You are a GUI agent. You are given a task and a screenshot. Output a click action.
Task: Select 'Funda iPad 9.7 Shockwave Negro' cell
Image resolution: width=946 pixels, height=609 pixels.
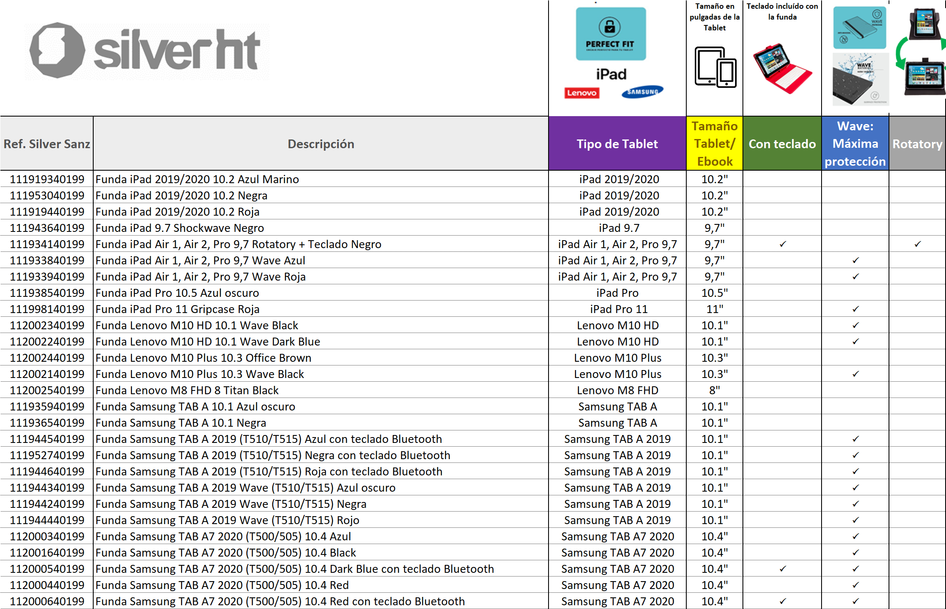click(321, 228)
